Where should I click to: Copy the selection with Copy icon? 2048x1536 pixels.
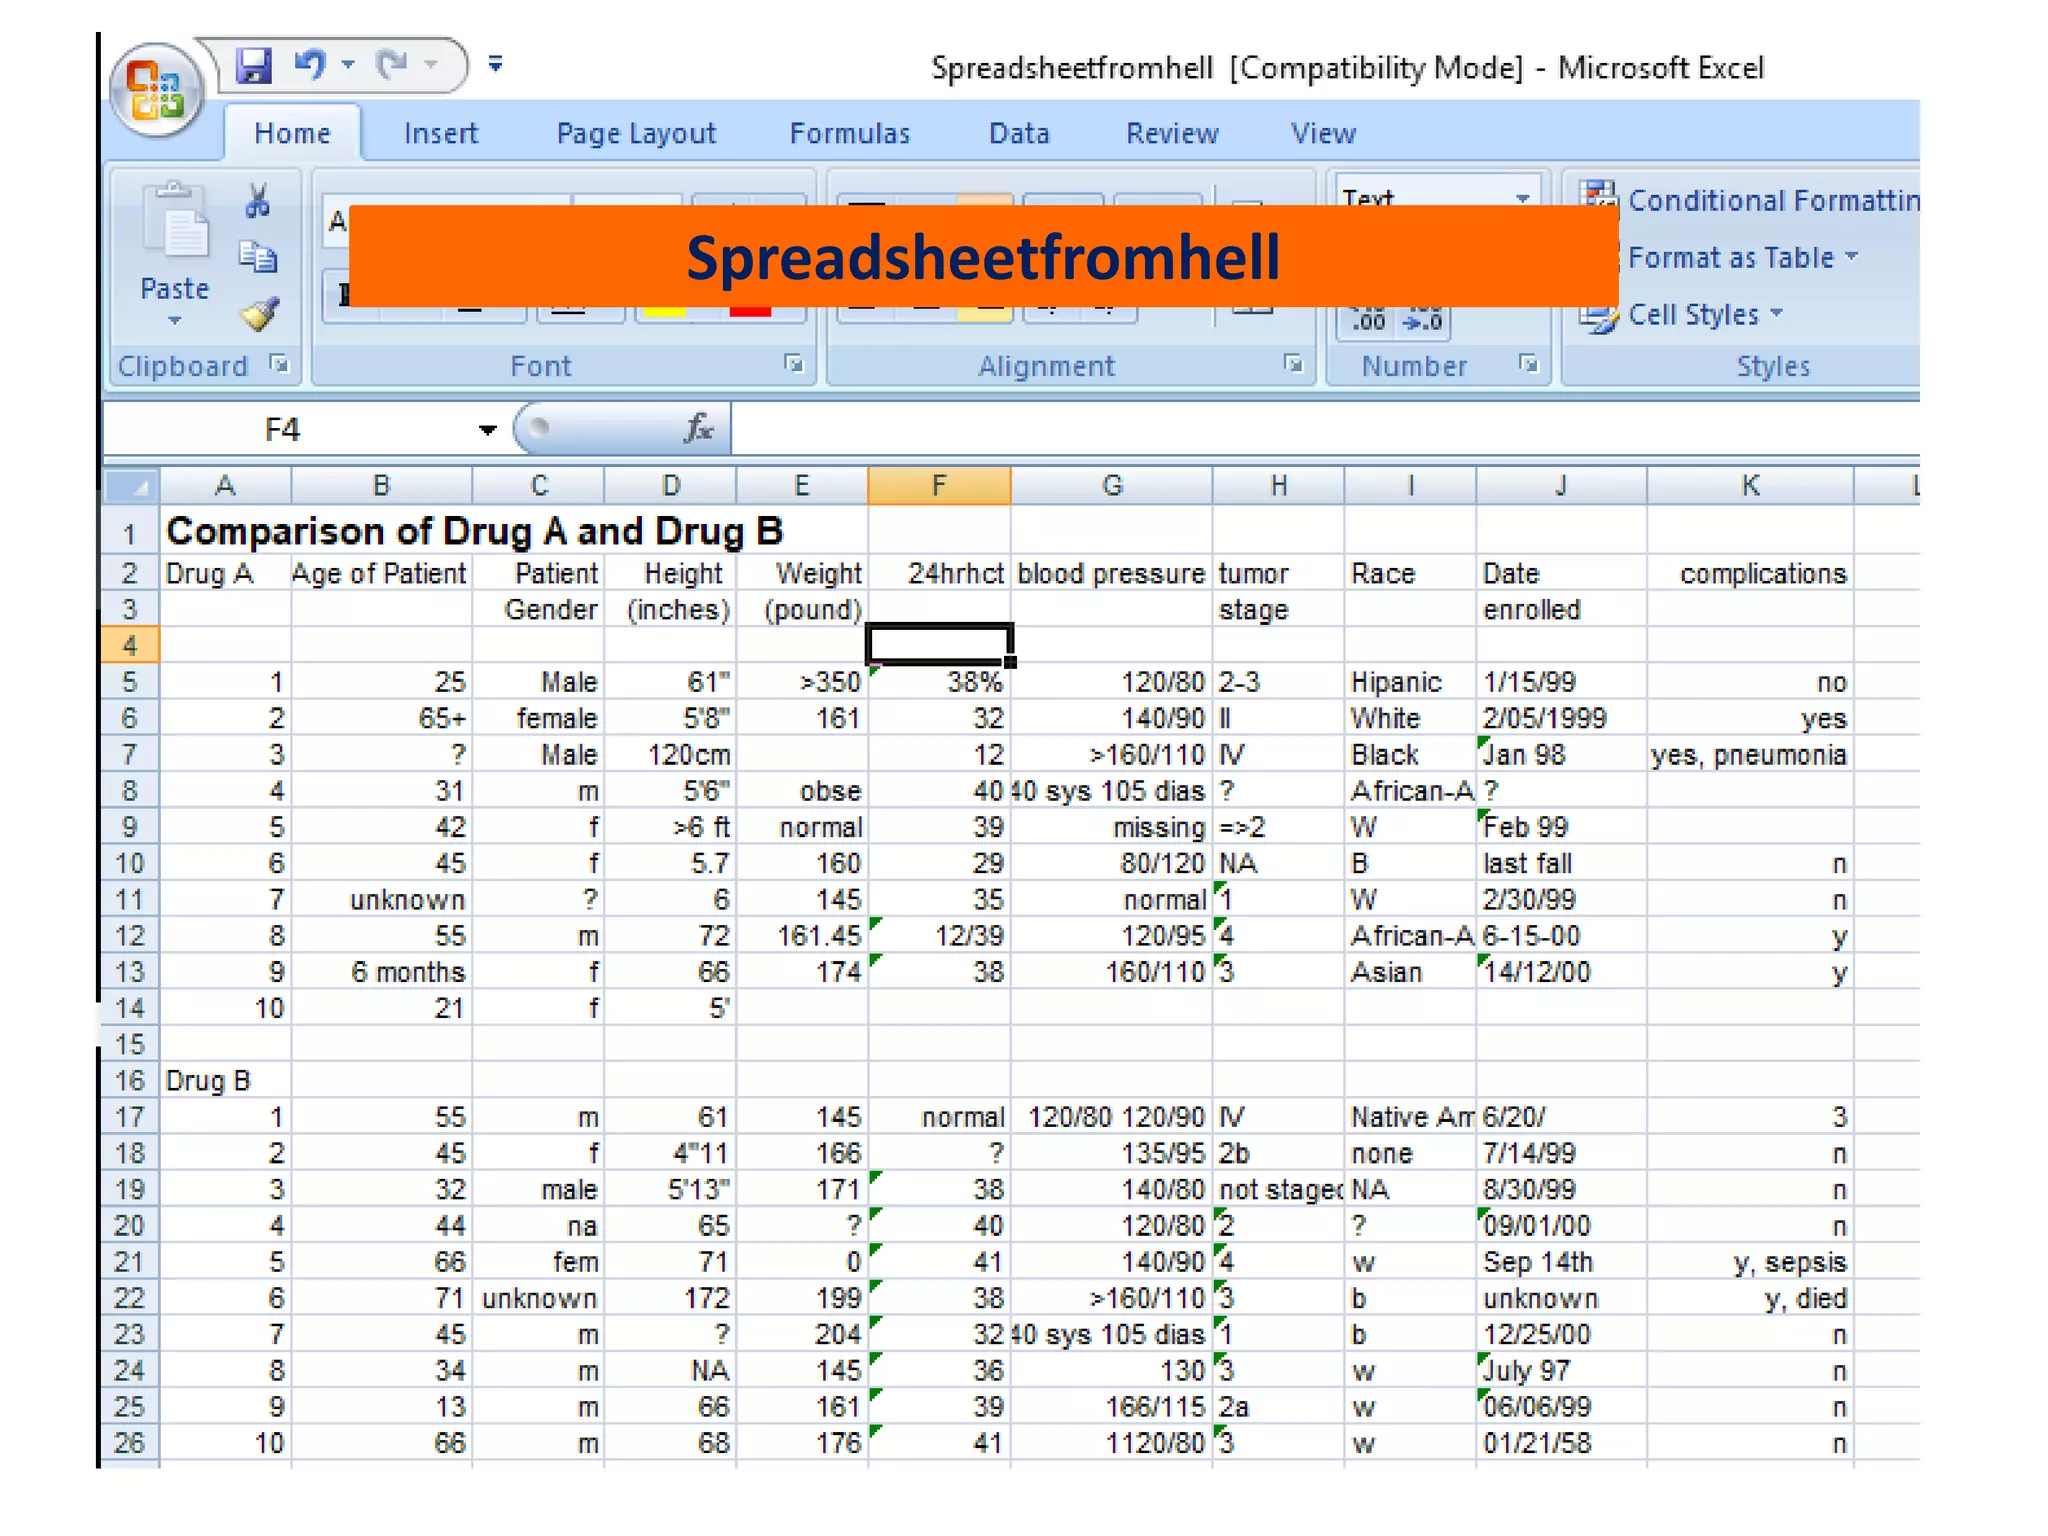coord(258,257)
